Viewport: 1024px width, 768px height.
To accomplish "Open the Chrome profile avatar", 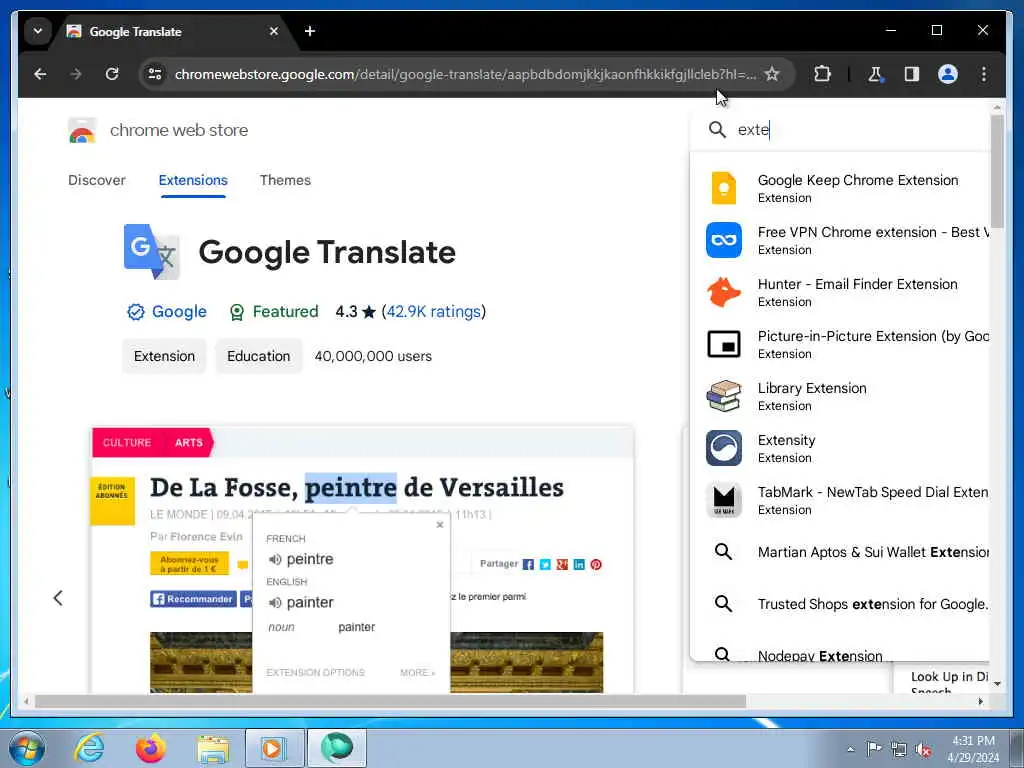I will click(948, 74).
